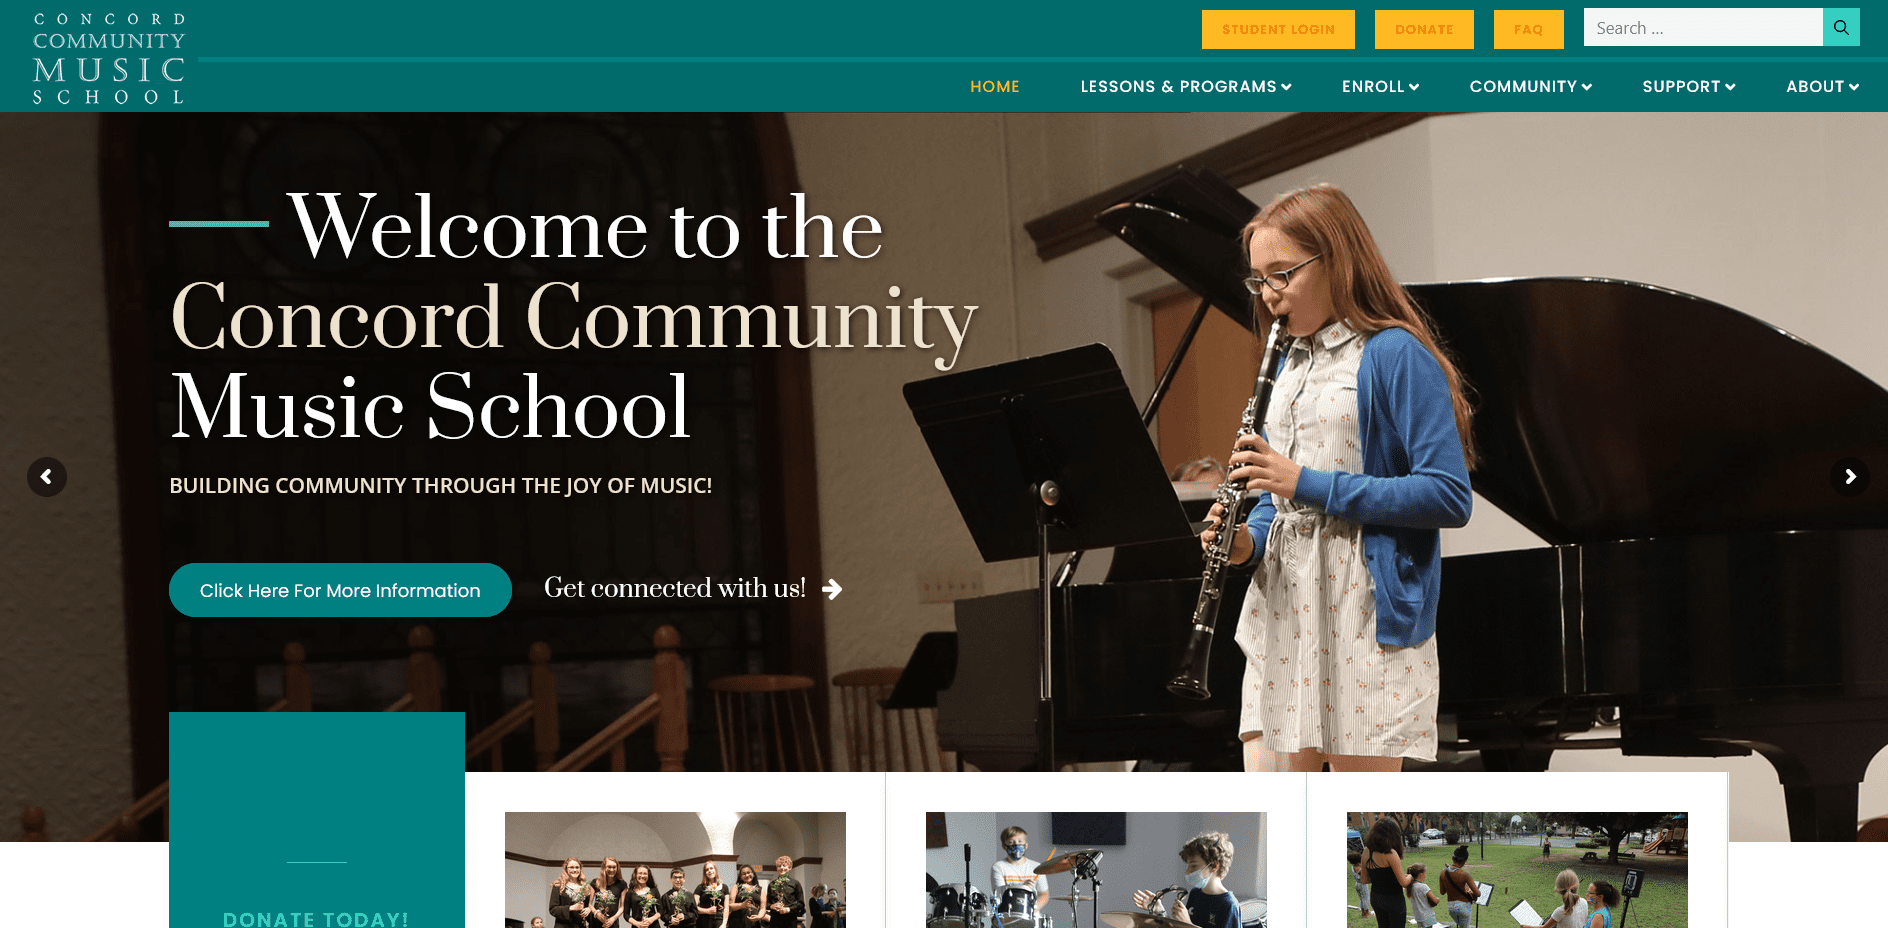Open the FAQ button

pyautogui.click(x=1528, y=29)
